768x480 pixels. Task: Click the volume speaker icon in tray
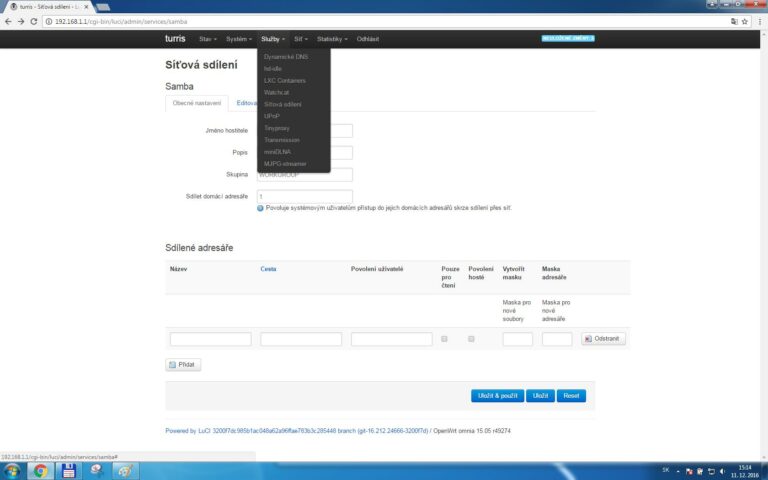click(x=722, y=471)
